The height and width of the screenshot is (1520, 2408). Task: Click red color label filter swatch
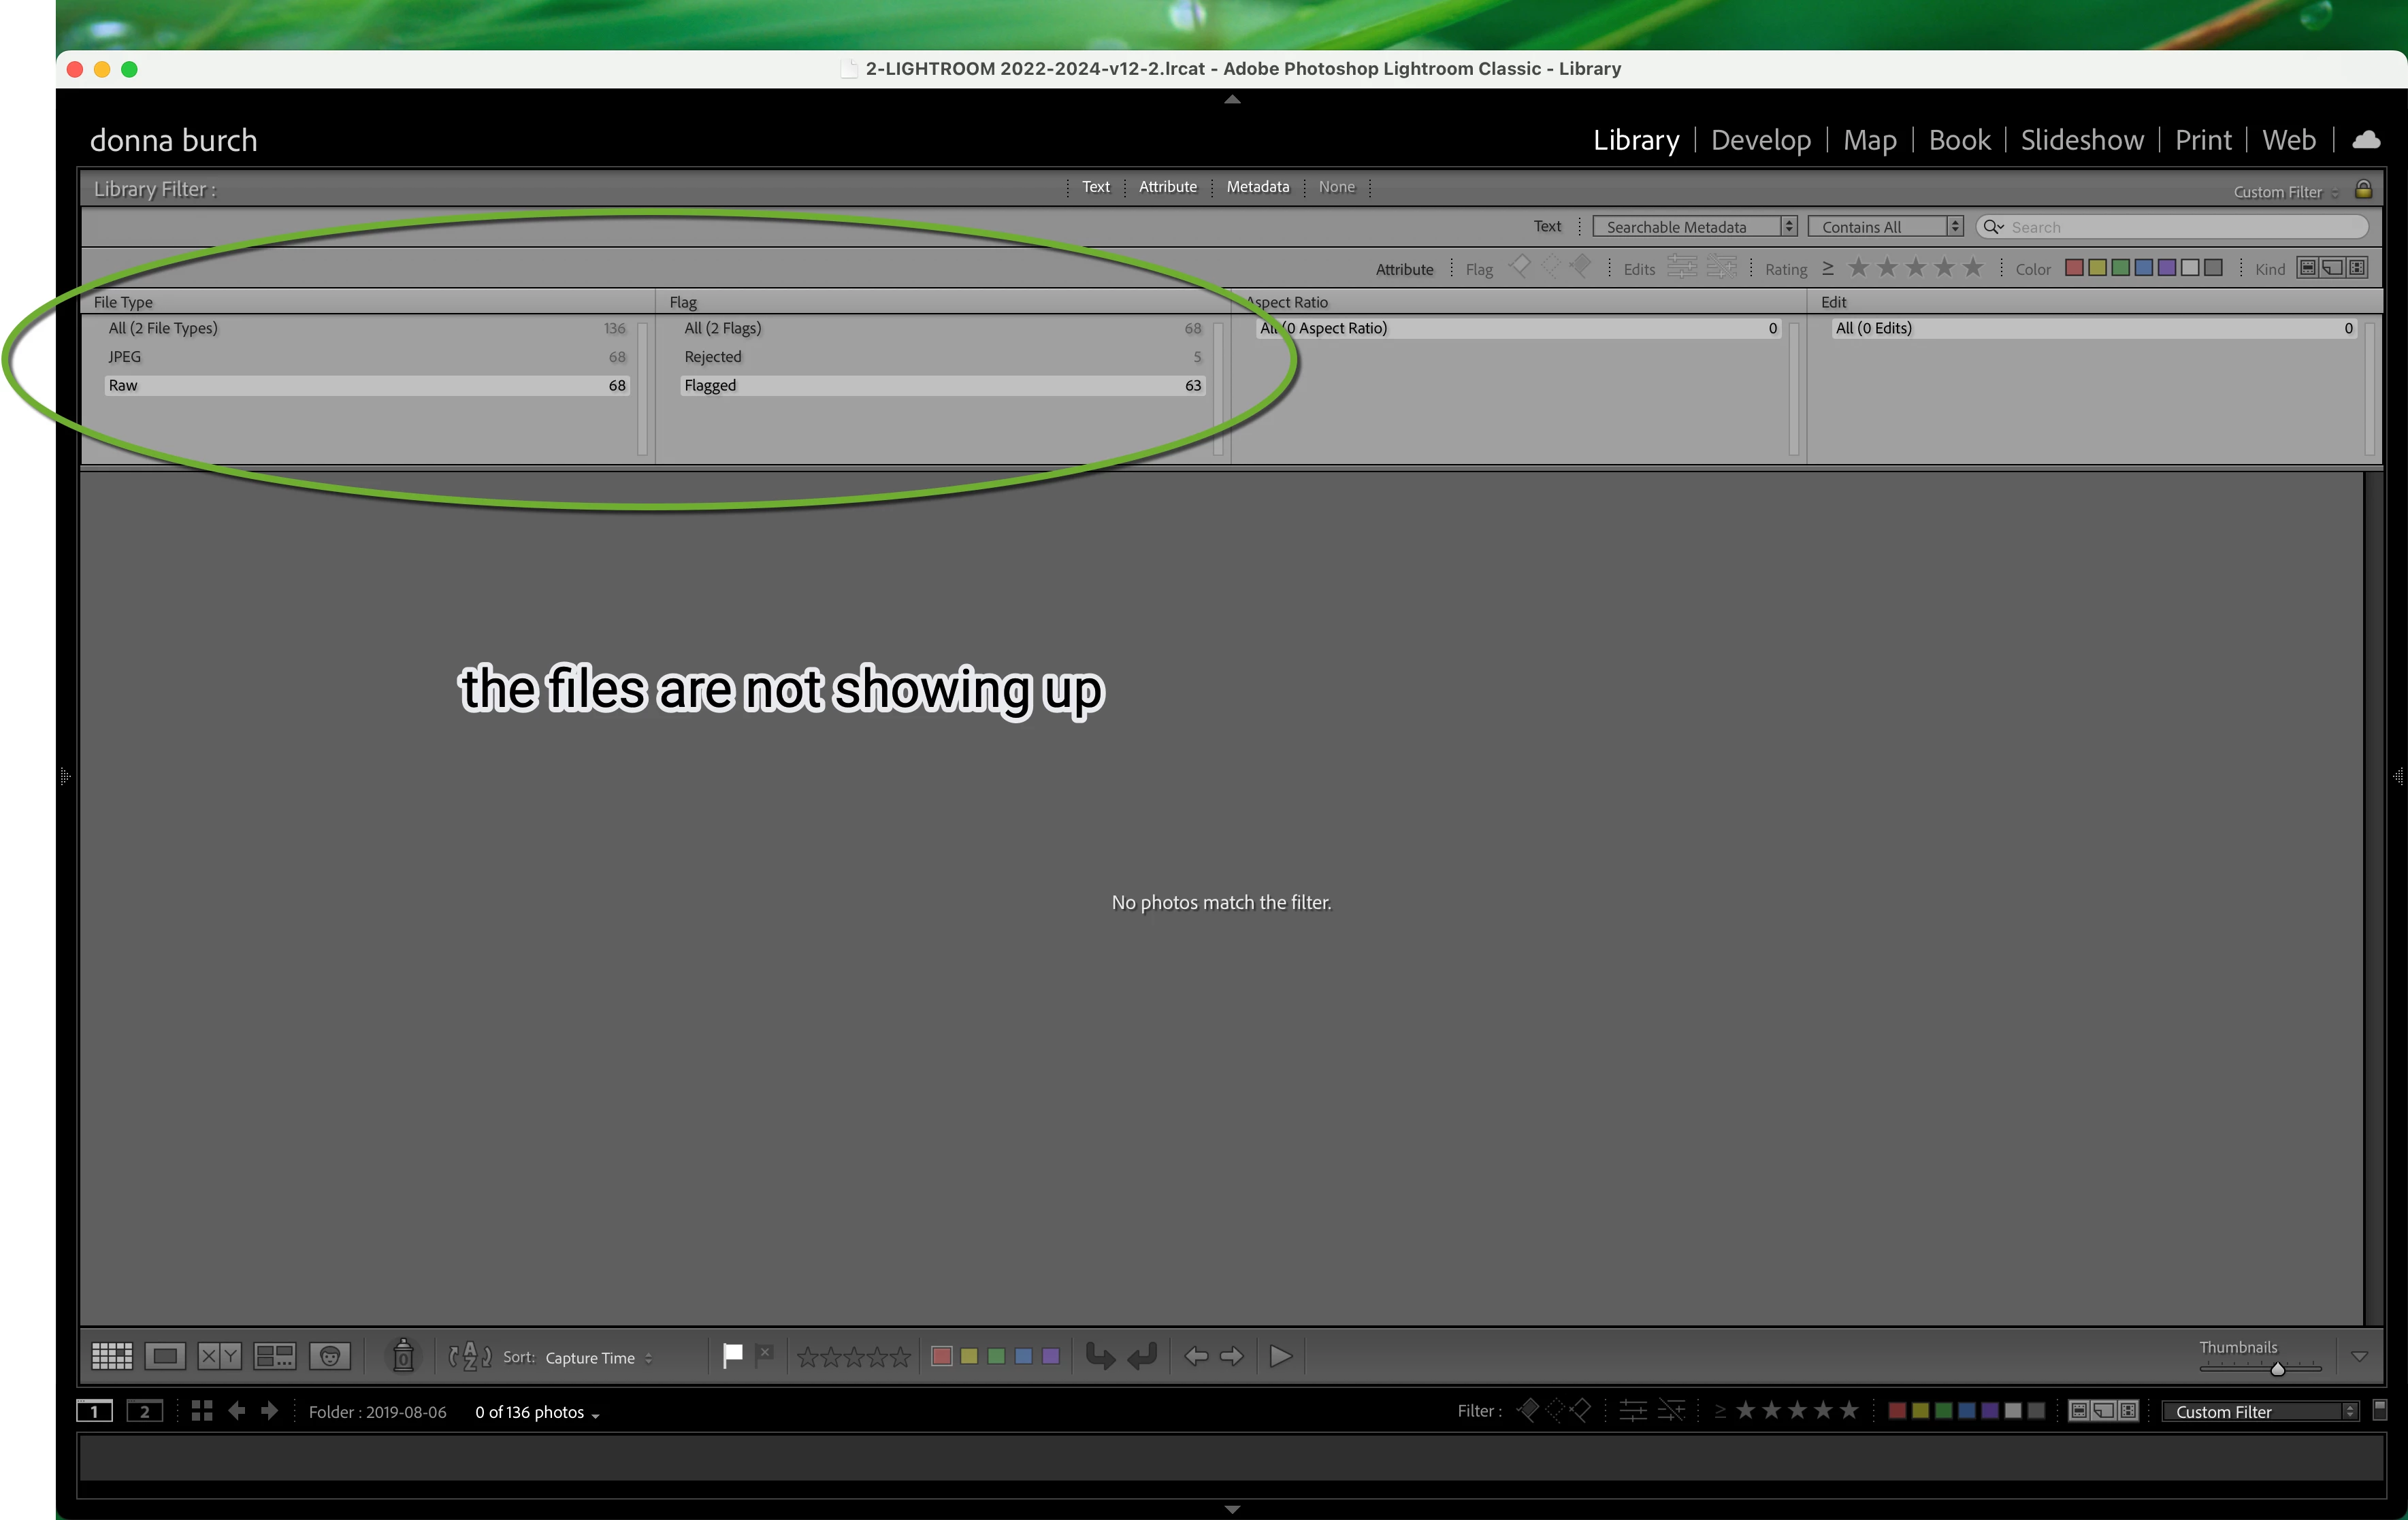coord(2074,268)
